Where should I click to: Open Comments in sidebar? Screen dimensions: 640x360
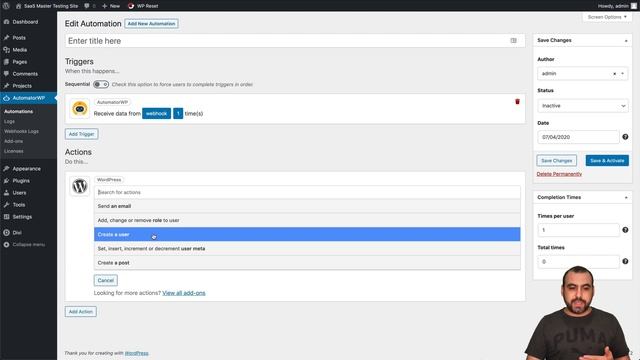[25, 74]
